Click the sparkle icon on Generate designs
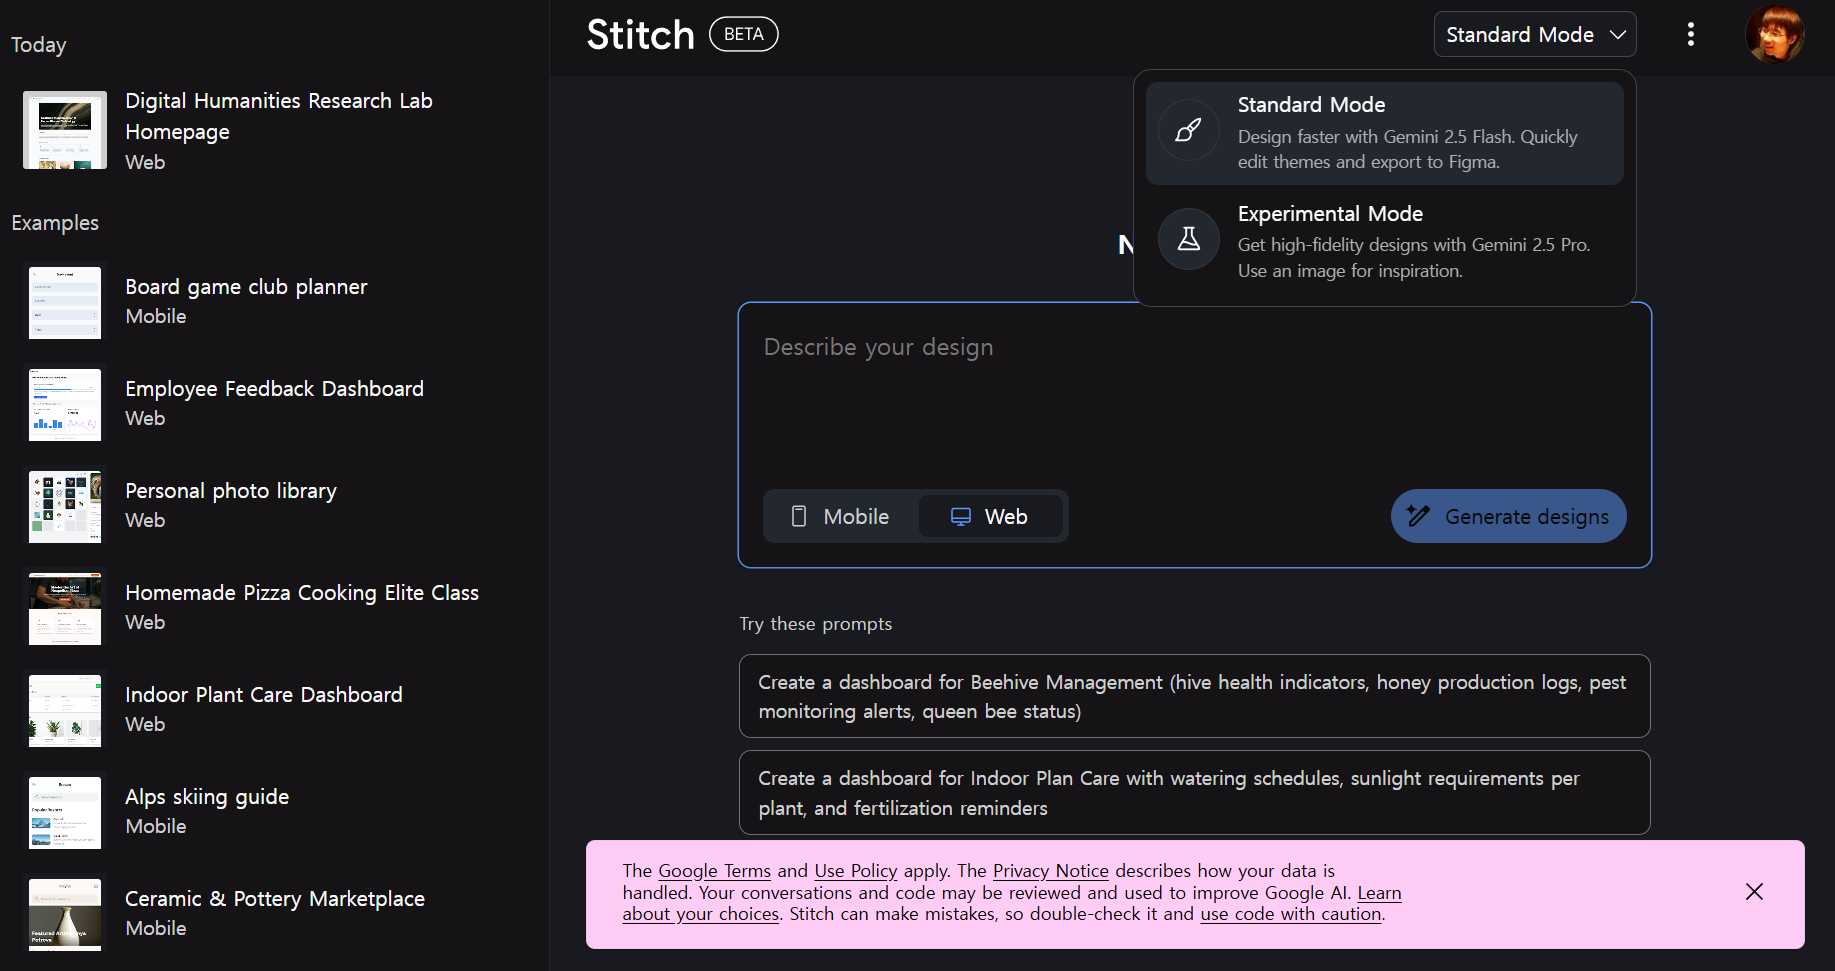The width and height of the screenshot is (1835, 971). [x=1417, y=516]
